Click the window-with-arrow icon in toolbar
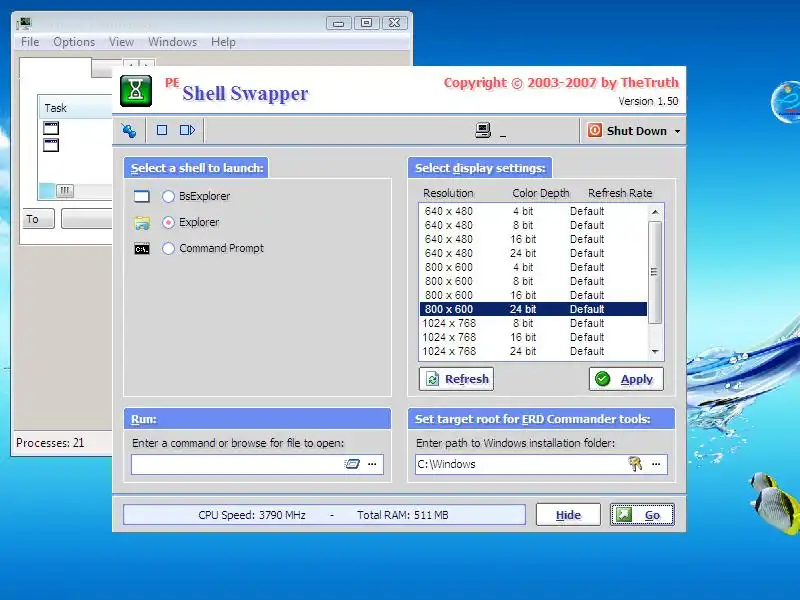Screen dimensions: 800x600 187,130
